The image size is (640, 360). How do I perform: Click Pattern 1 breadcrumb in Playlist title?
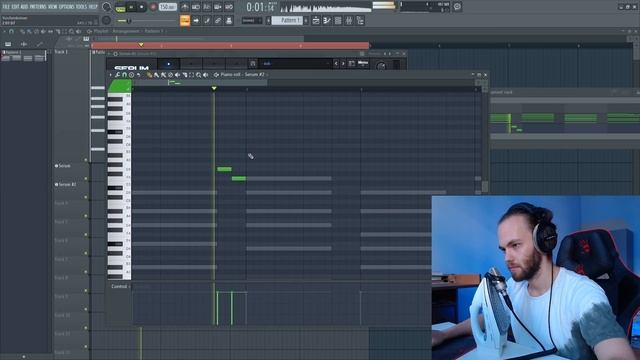click(x=153, y=31)
